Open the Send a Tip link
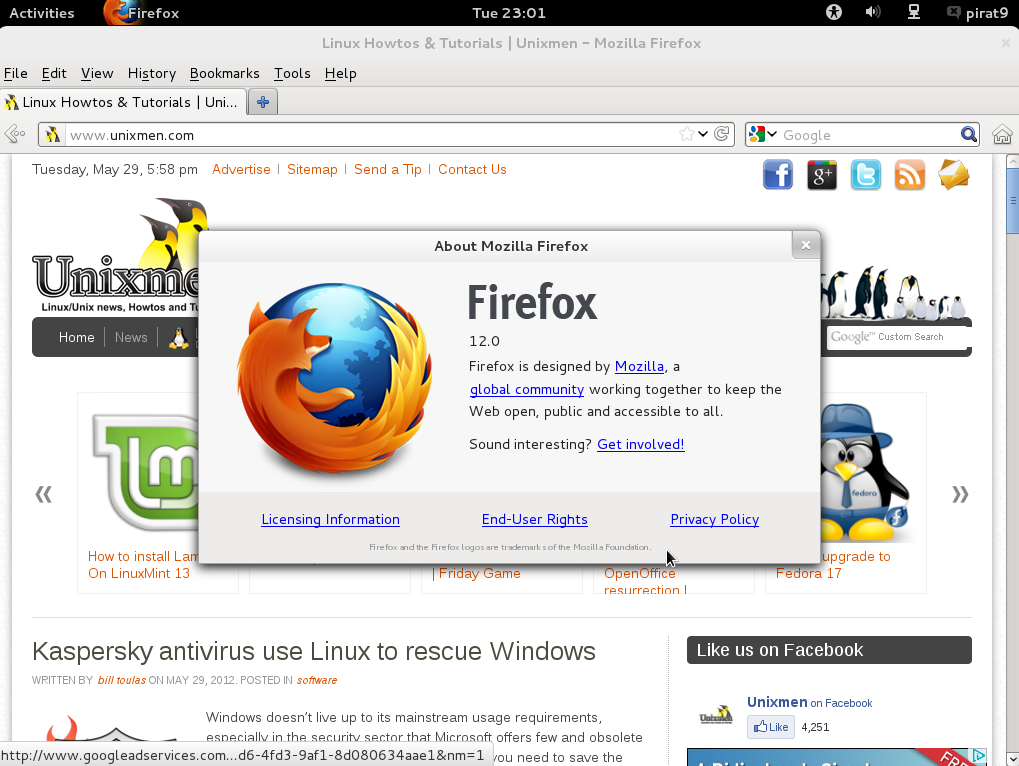The height and width of the screenshot is (766, 1019). pos(387,170)
